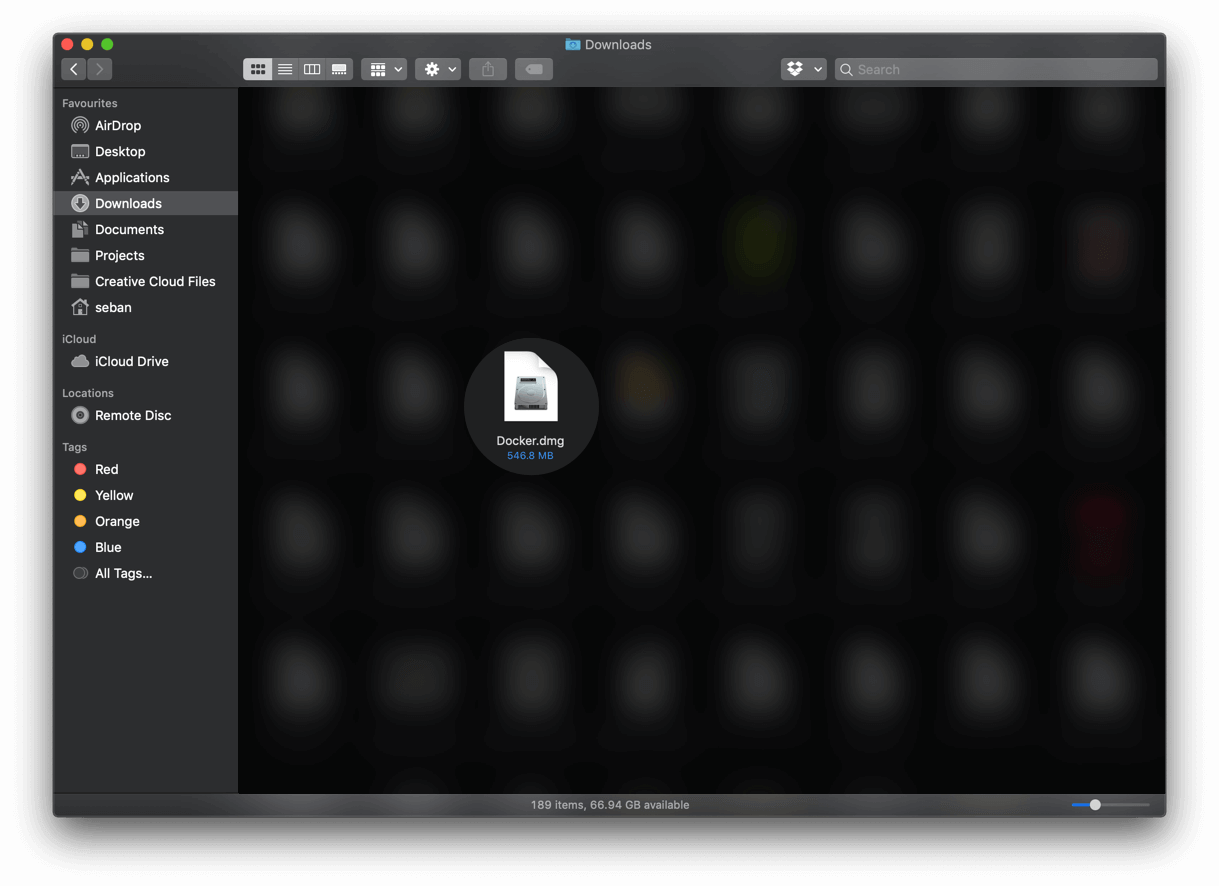Click the iCloud section header
Screen dimensions: 1219x886
79,339
